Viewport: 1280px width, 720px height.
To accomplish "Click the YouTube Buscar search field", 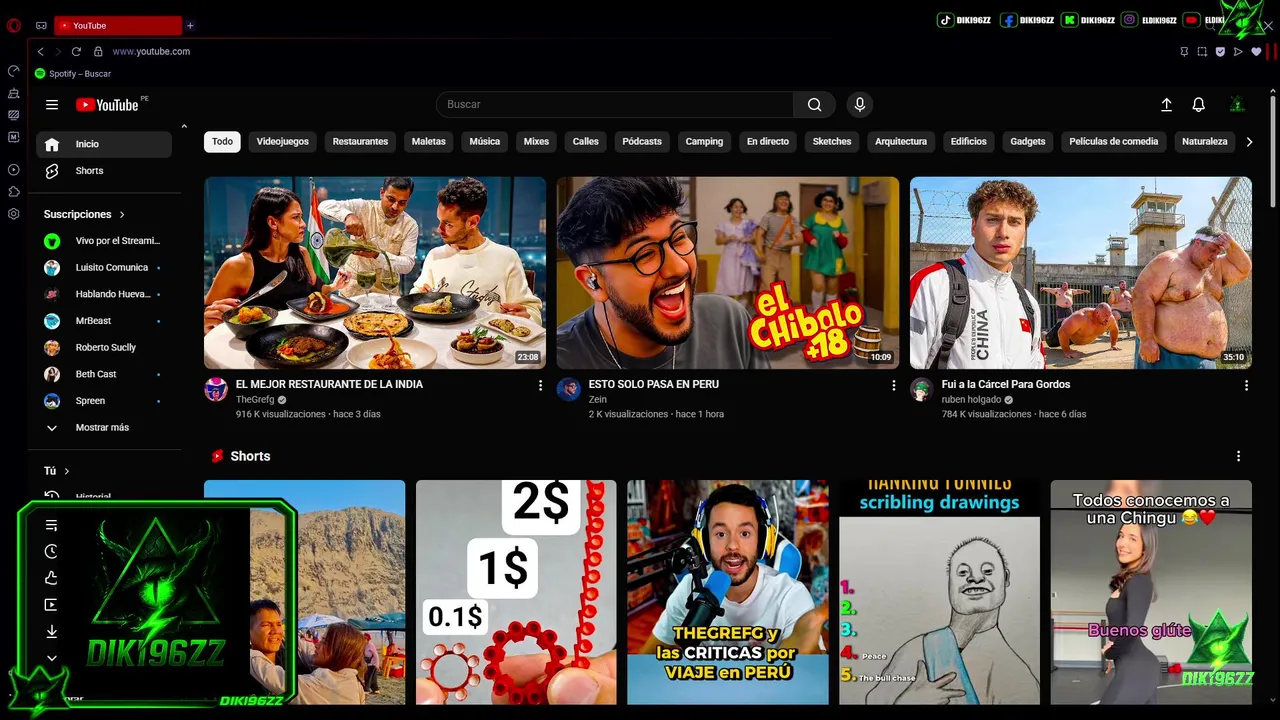I will 615,104.
